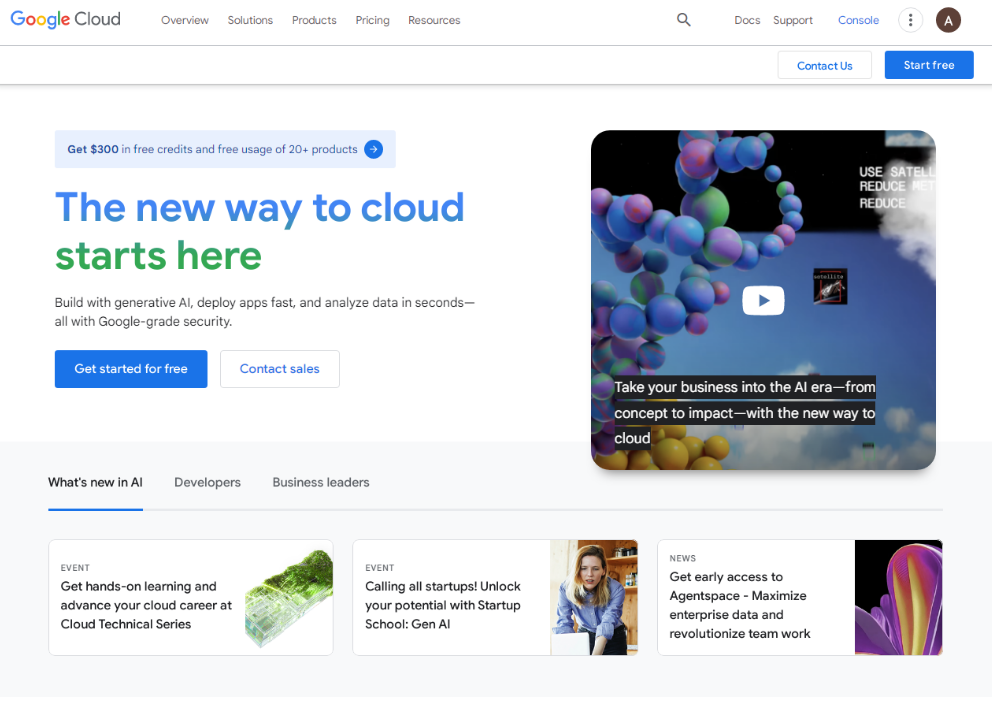The image size is (992, 701).
Task: Play the promotional video
Action: 763,300
